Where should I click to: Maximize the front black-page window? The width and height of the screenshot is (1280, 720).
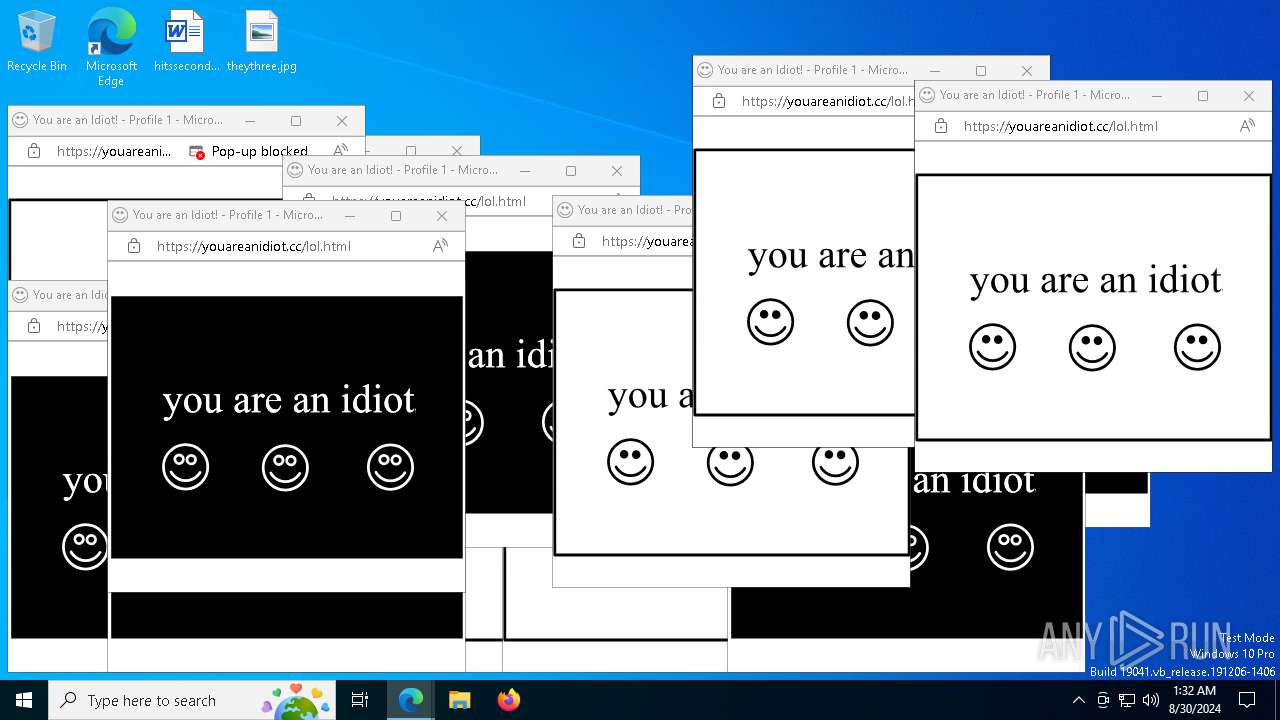tap(396, 216)
